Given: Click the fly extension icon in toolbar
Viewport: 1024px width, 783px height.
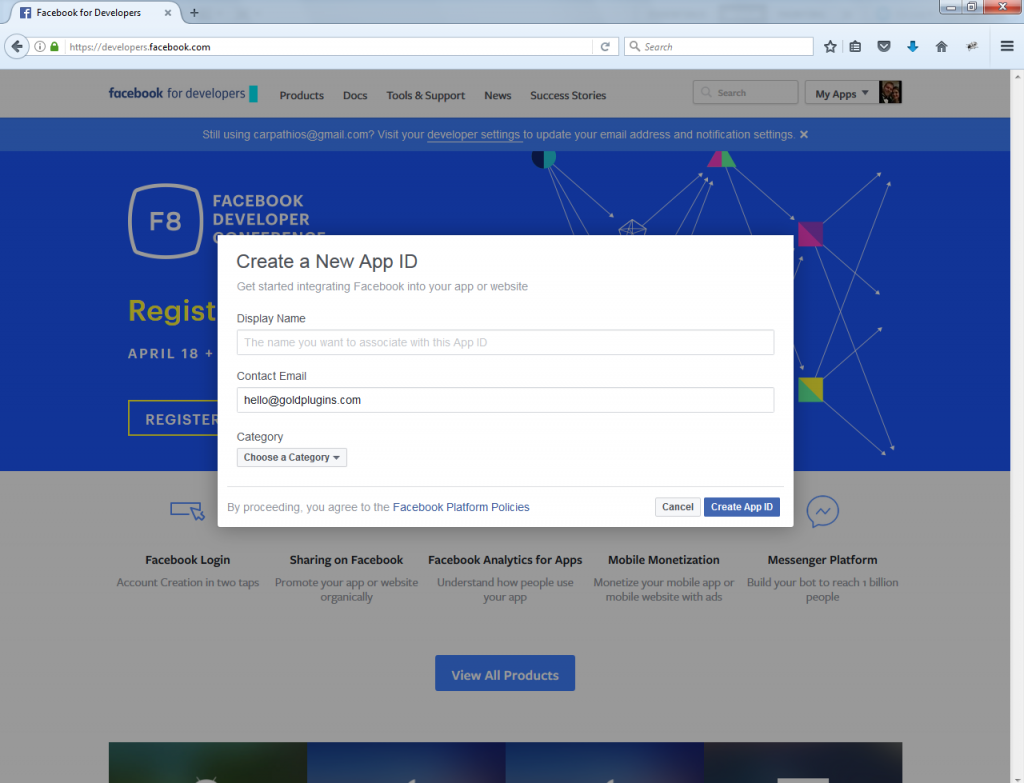Looking at the screenshot, I should click(971, 46).
